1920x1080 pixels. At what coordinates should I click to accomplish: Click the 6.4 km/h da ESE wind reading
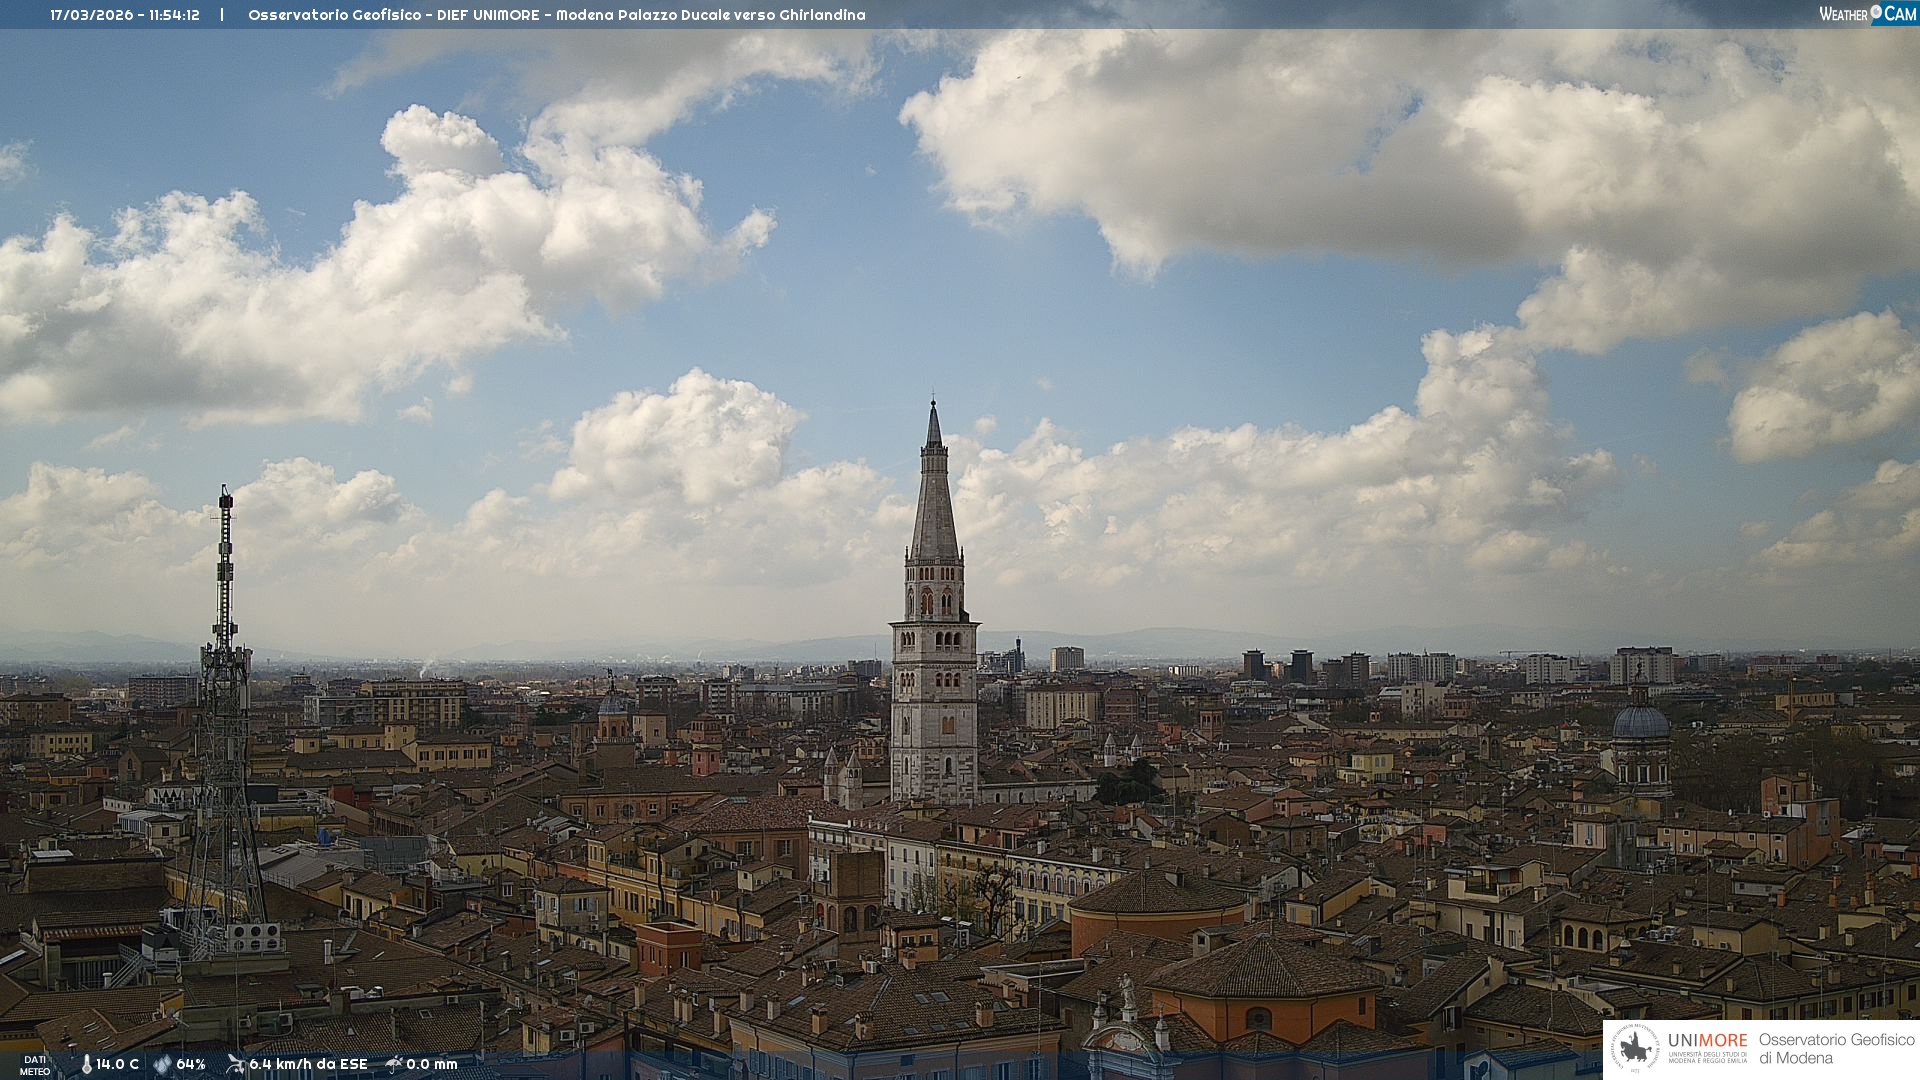(308, 1064)
